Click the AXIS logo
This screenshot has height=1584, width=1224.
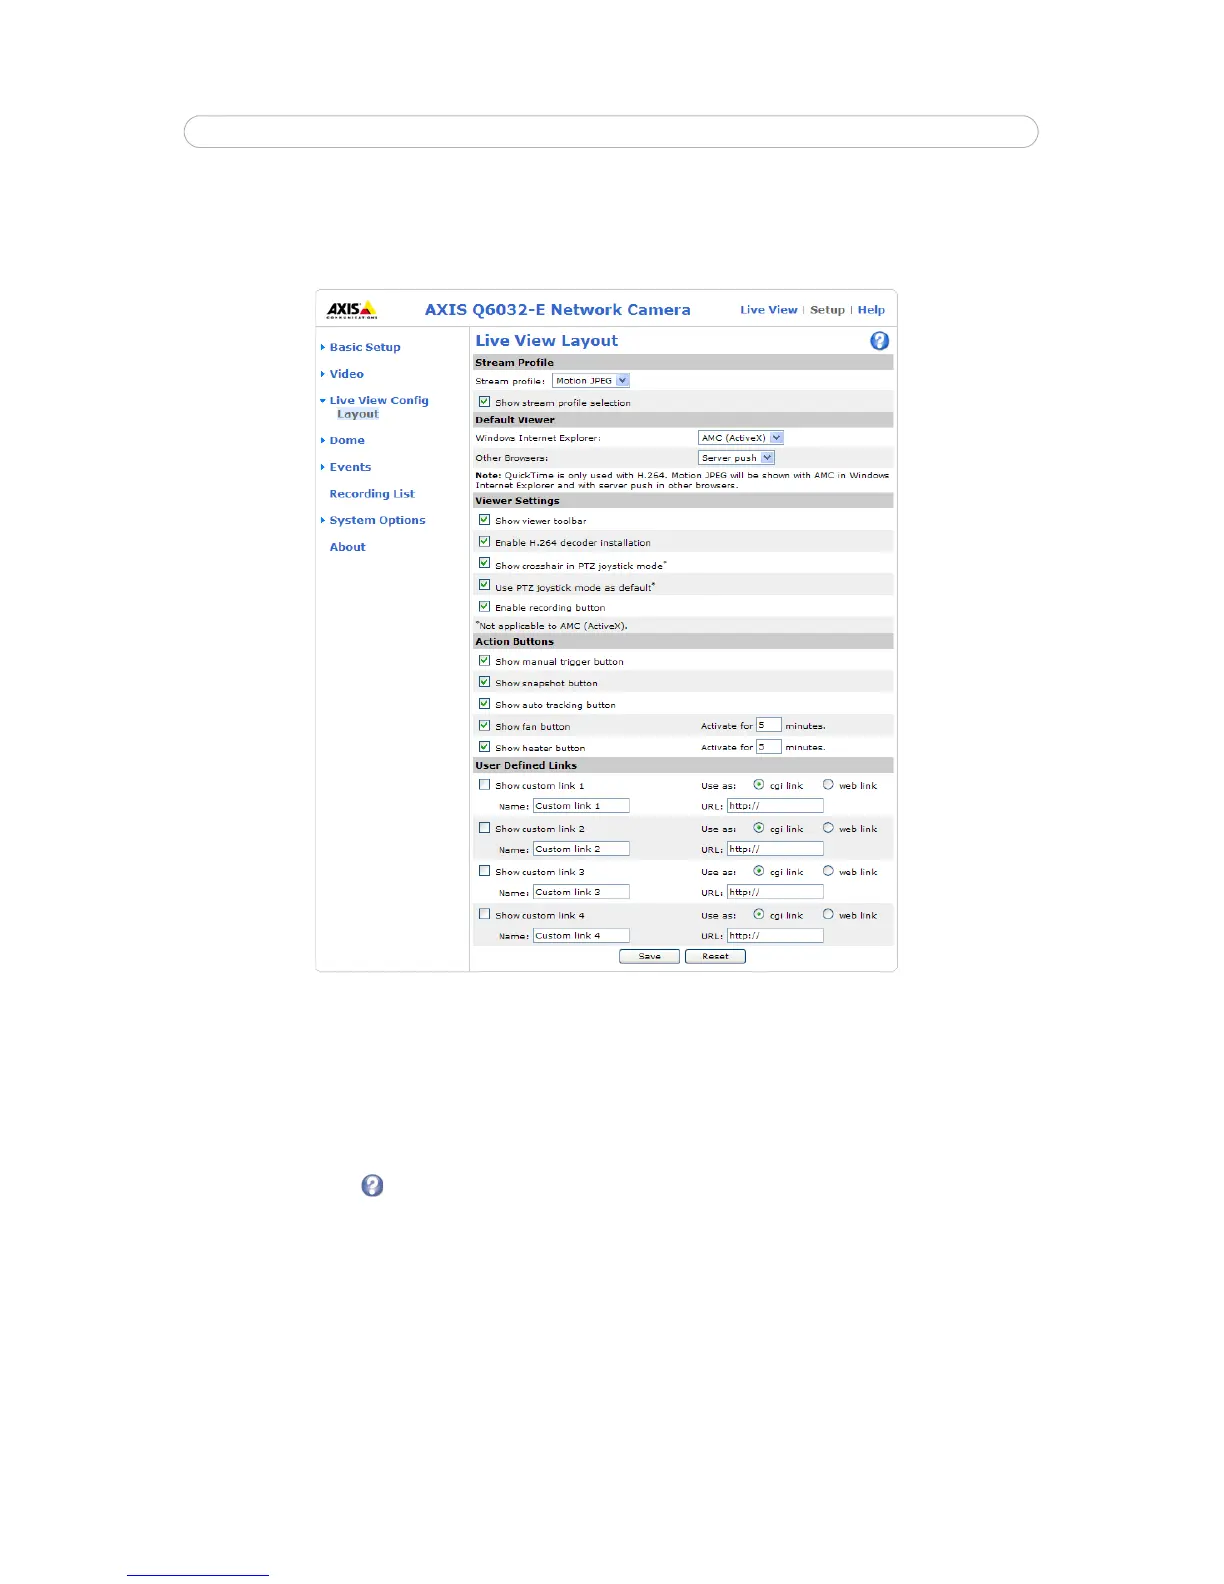coord(352,309)
